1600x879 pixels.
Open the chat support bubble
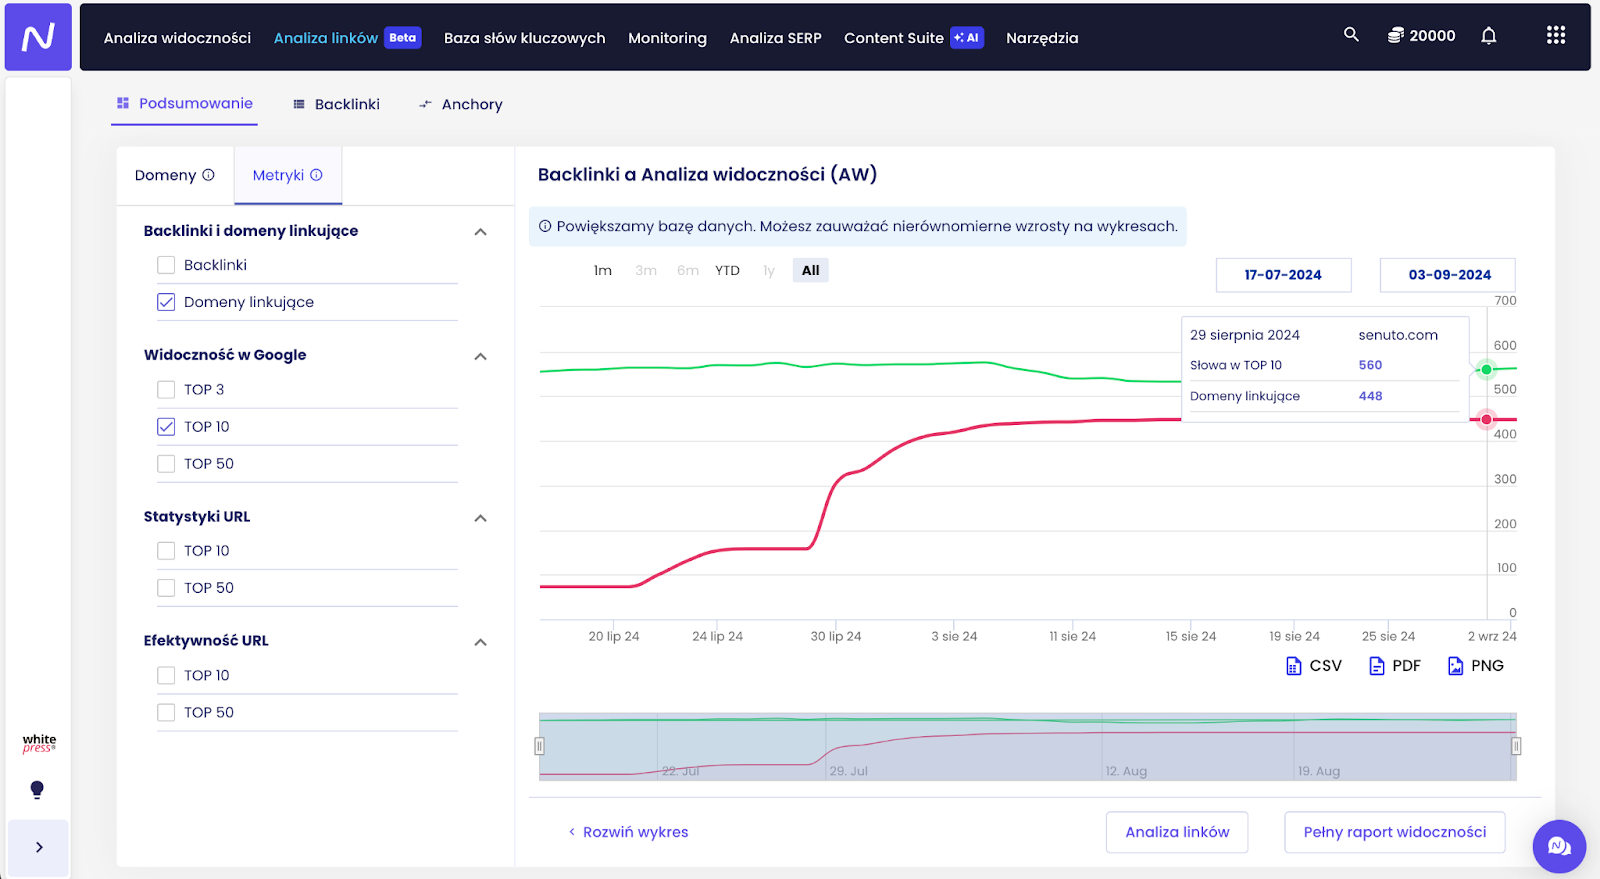point(1558,846)
